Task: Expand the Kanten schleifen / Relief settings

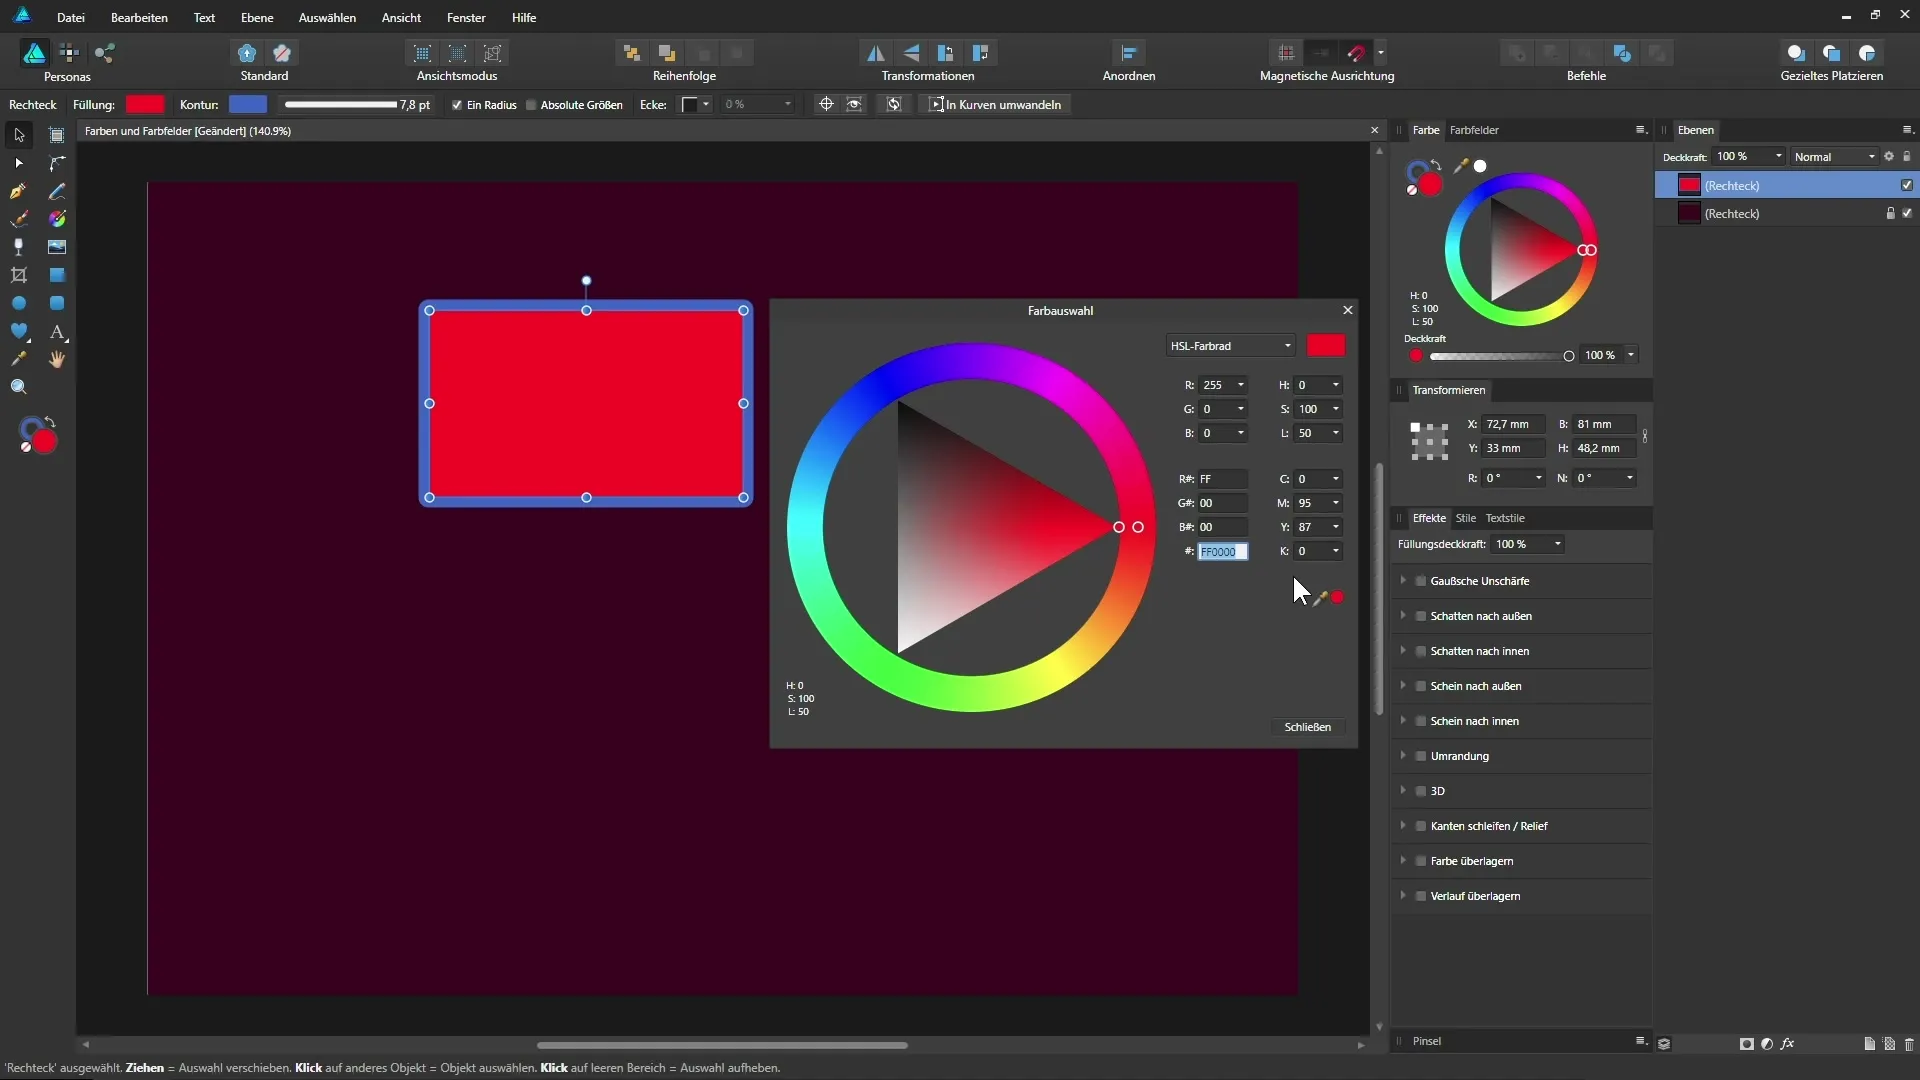Action: coord(1403,826)
